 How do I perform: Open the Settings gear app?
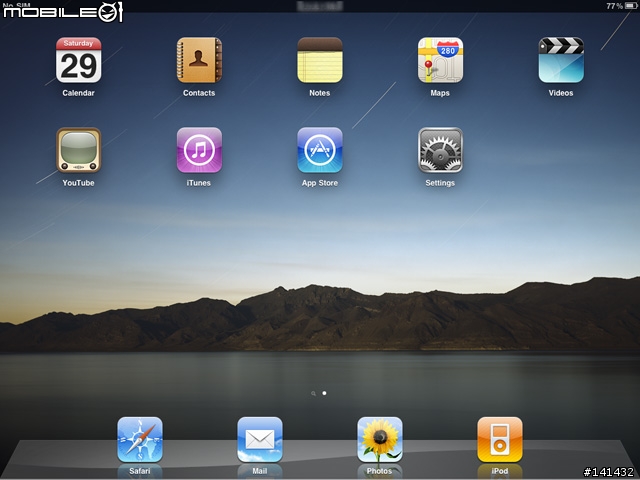[x=440, y=150]
